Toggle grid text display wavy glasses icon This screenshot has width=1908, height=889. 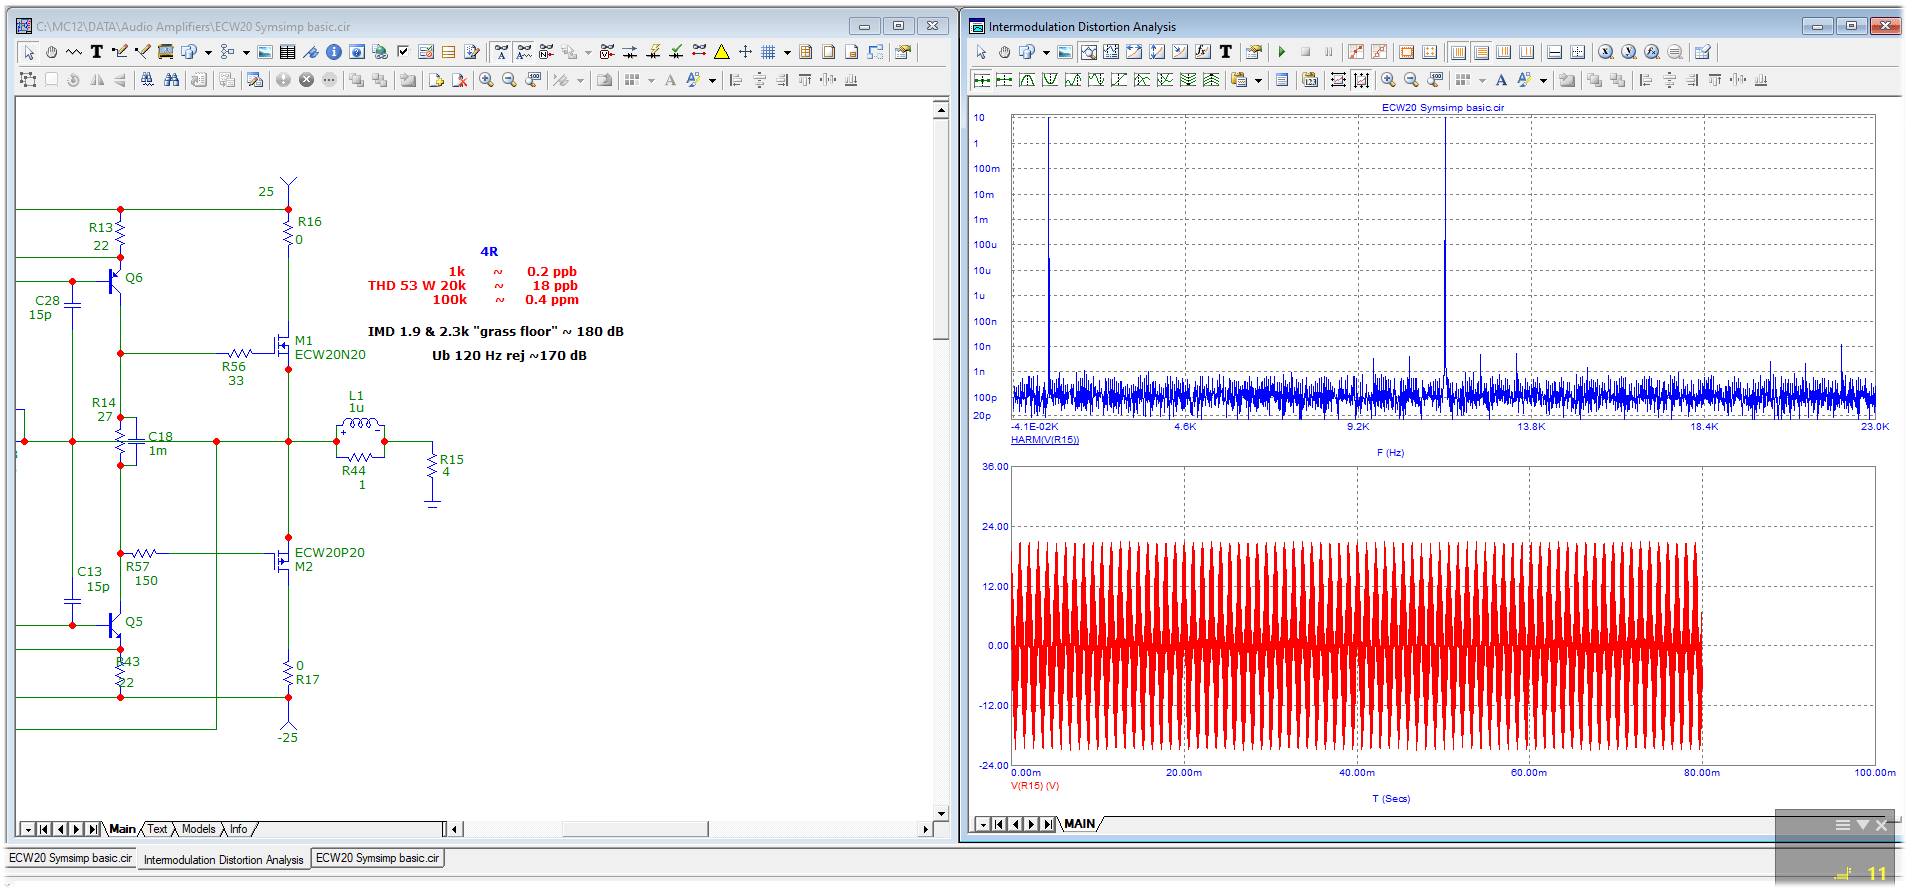click(524, 52)
